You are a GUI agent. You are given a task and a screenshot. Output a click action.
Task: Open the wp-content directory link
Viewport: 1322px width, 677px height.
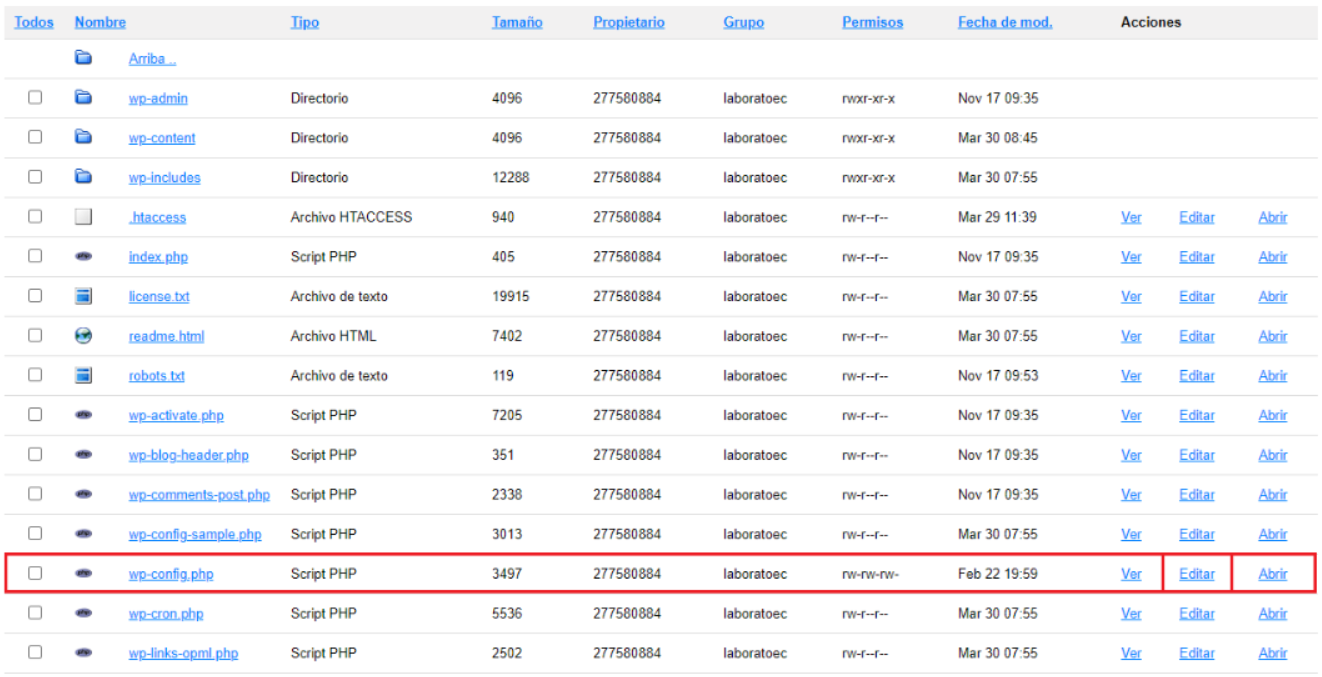click(162, 138)
